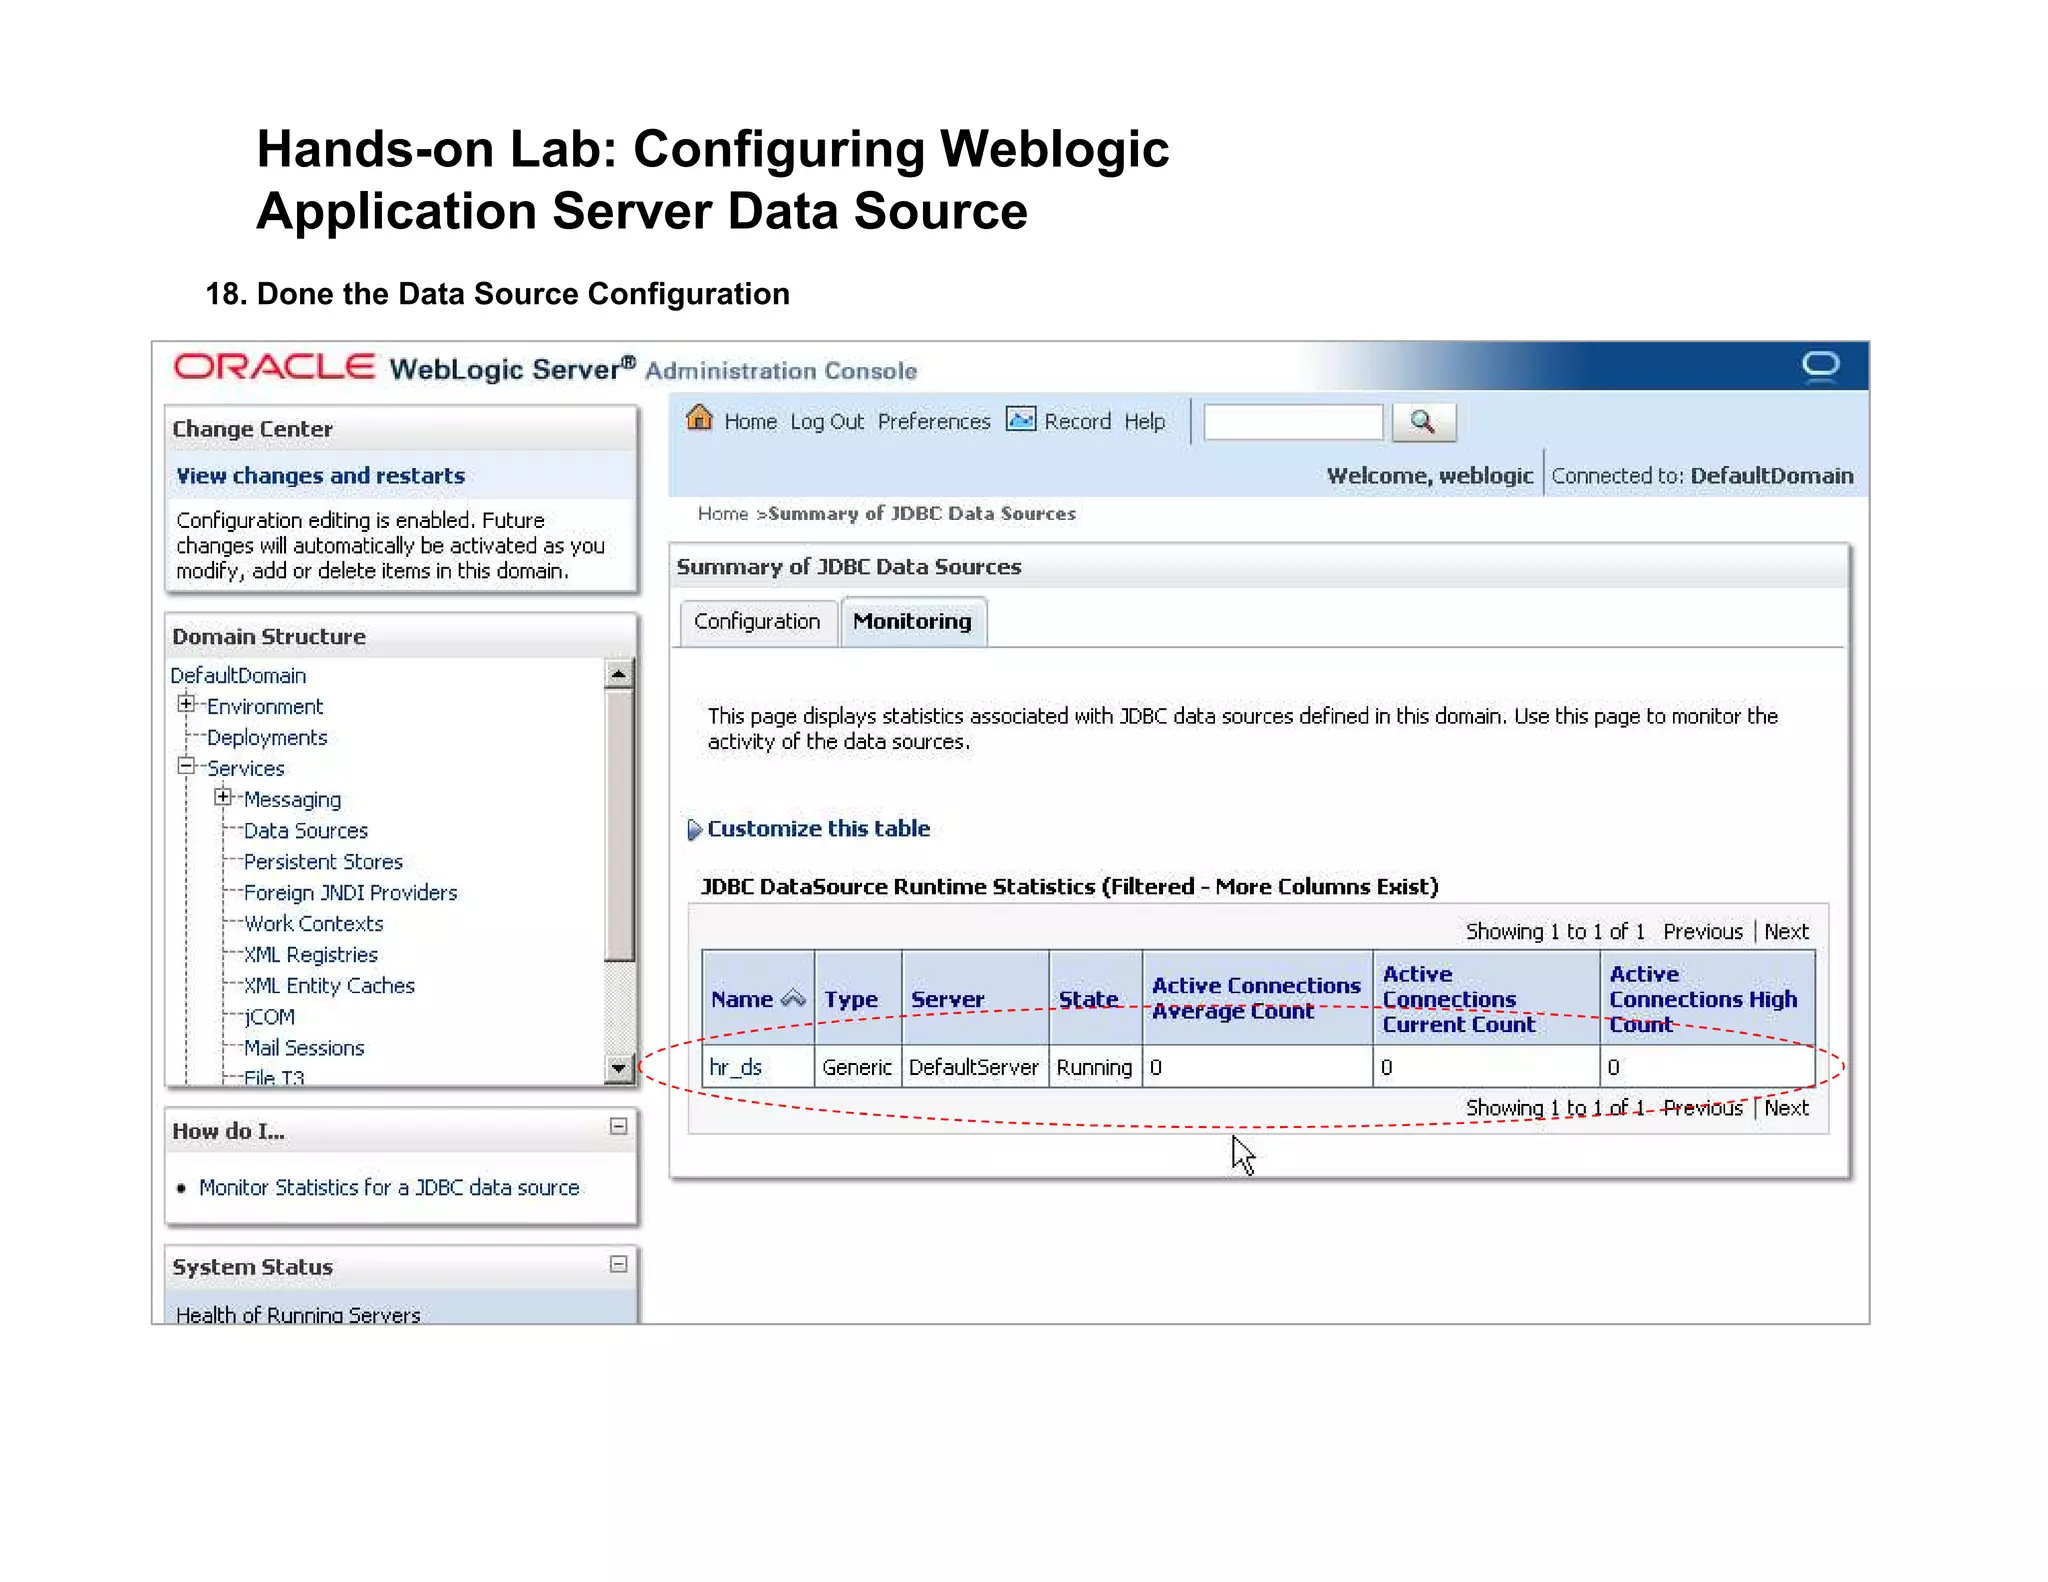Click Log Out in toolbar
The height and width of the screenshot is (1582, 2048).
click(x=826, y=422)
